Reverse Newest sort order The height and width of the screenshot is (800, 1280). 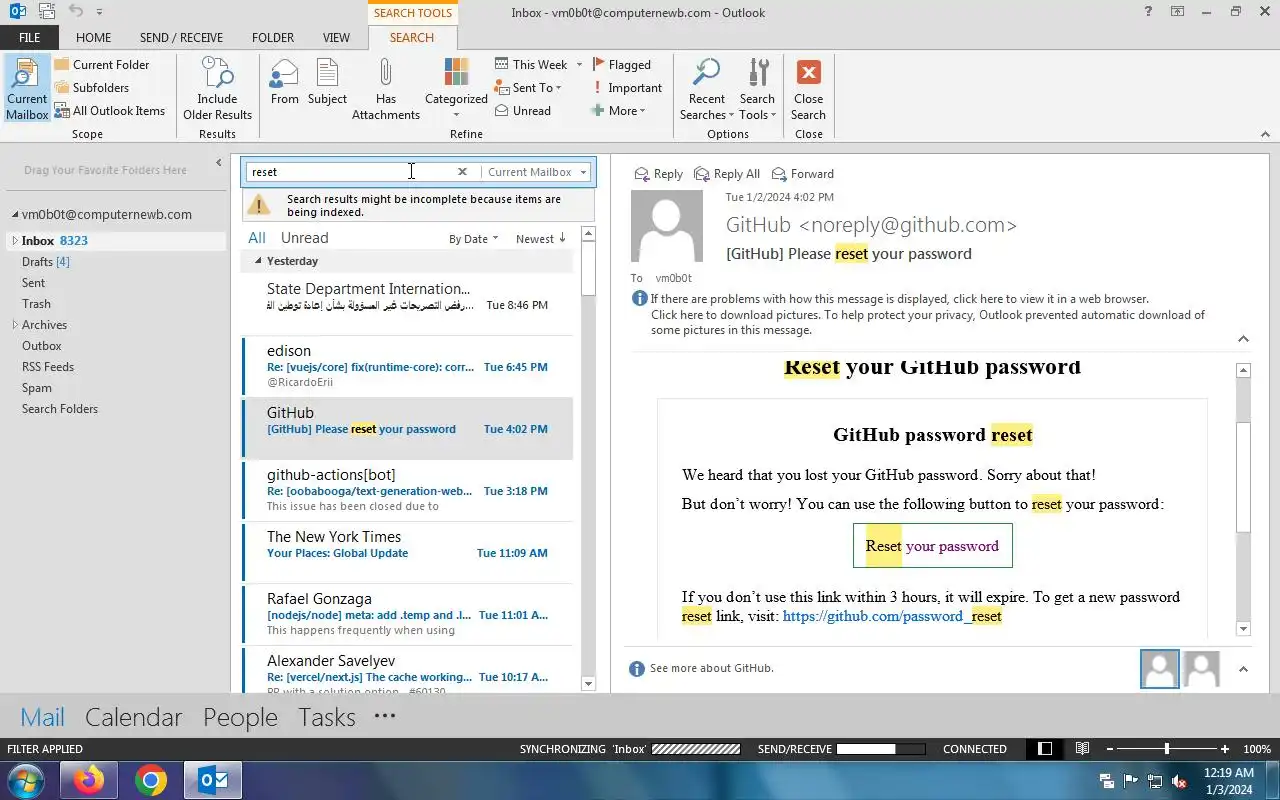[541, 239]
